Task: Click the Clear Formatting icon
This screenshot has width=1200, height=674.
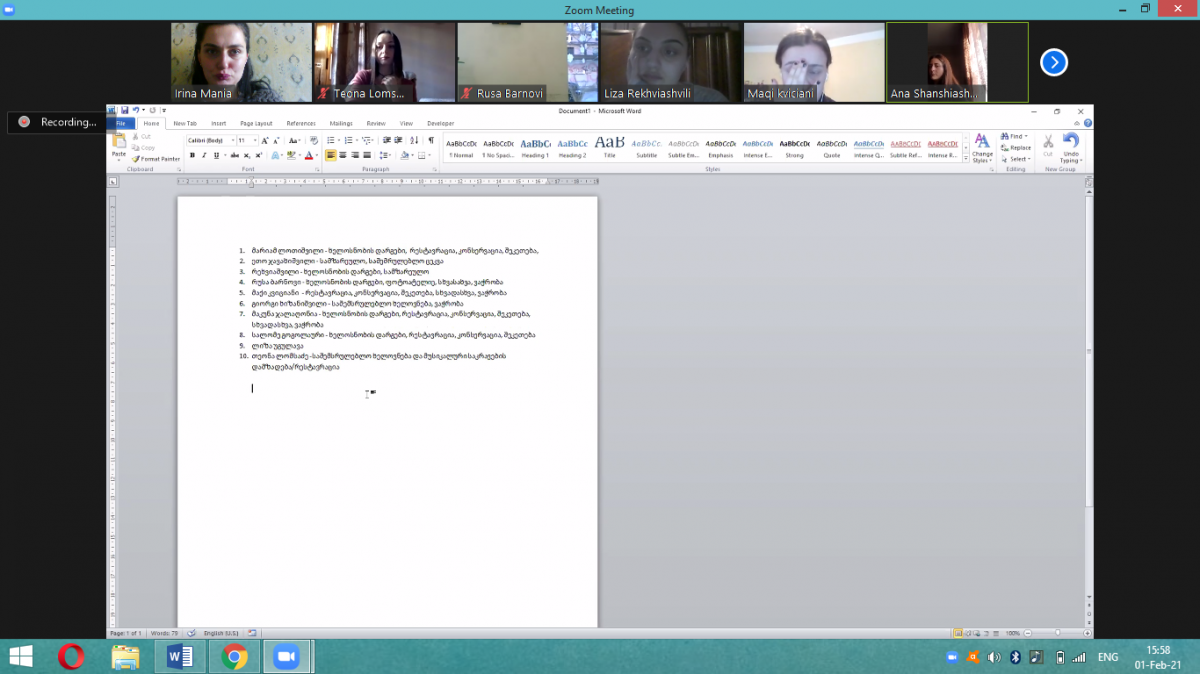Action: [x=313, y=141]
